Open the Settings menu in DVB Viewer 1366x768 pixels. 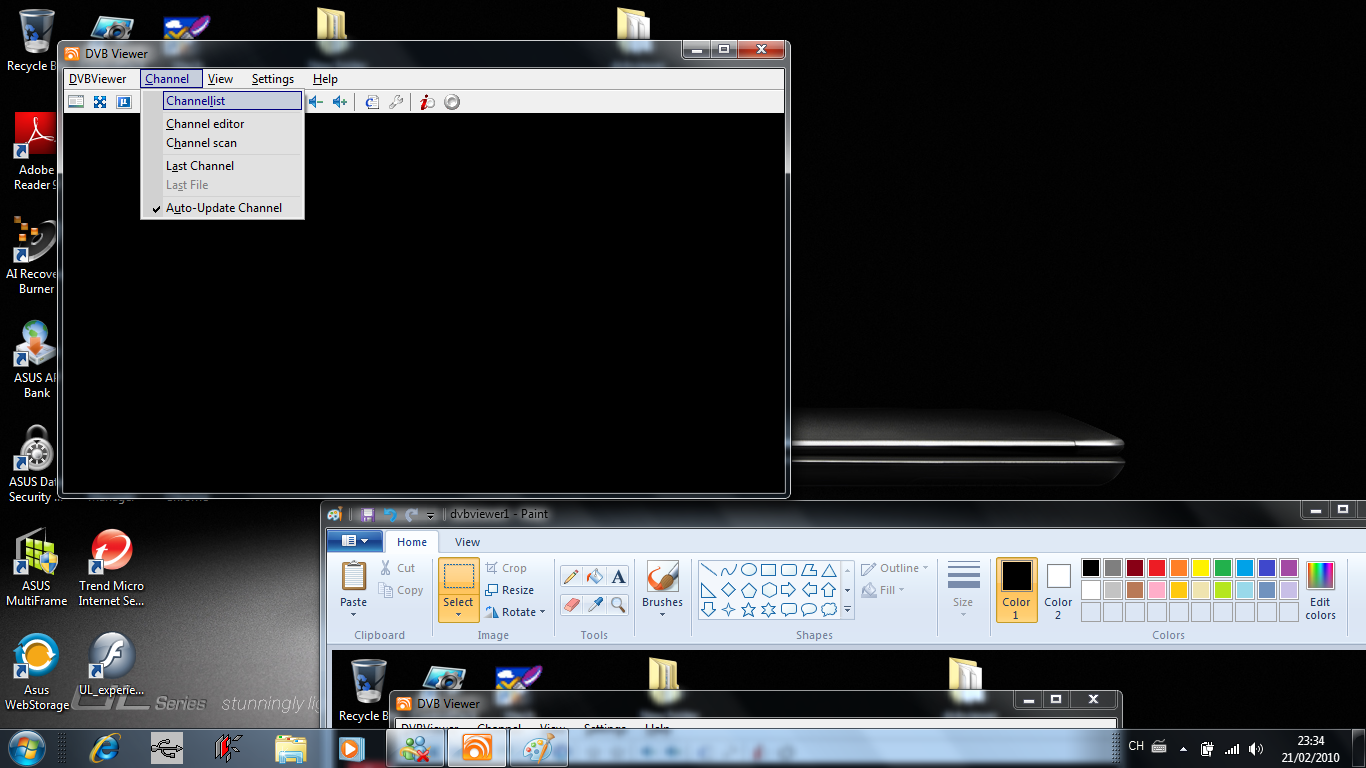[273, 79]
